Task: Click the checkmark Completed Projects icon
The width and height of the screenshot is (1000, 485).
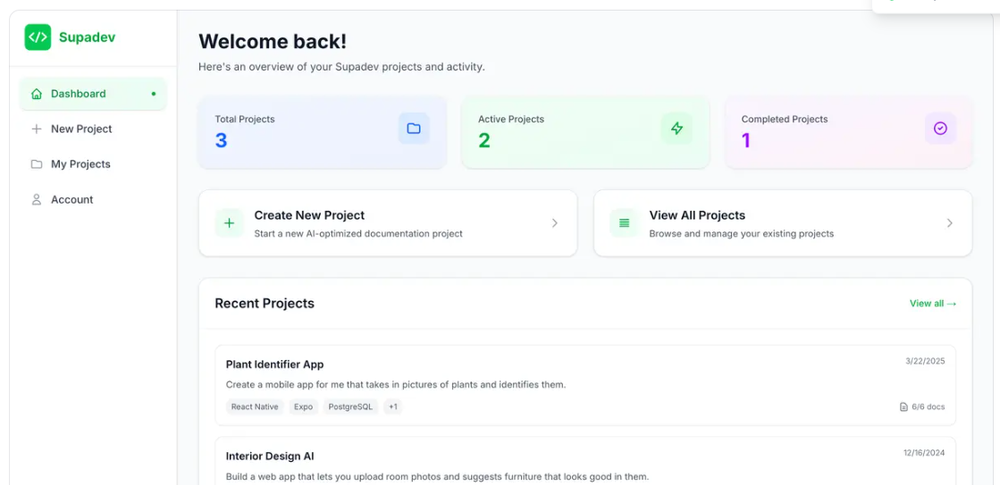Action: point(940,128)
